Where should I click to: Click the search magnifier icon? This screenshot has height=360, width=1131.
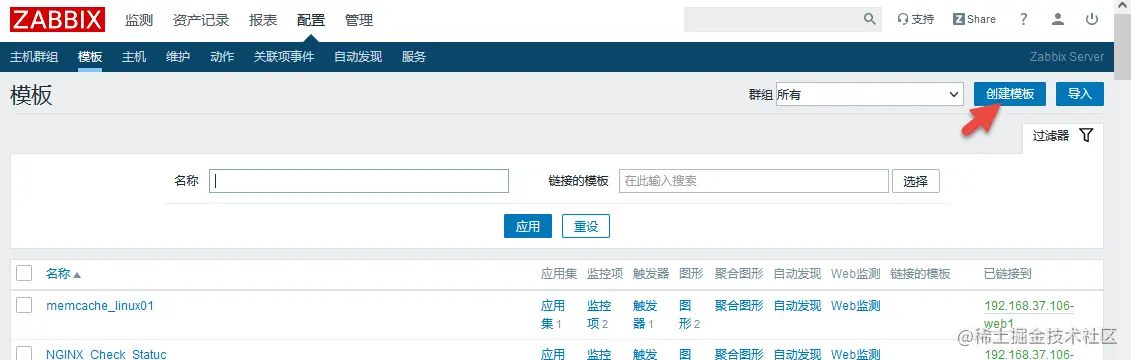pyautogui.click(x=870, y=19)
